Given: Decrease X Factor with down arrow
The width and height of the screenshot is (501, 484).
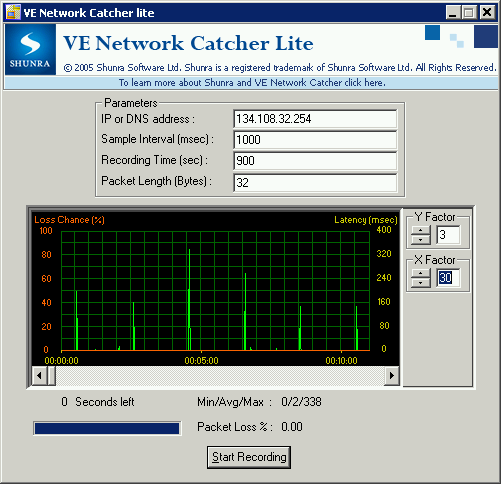Looking at the screenshot, I should tap(421, 283).
